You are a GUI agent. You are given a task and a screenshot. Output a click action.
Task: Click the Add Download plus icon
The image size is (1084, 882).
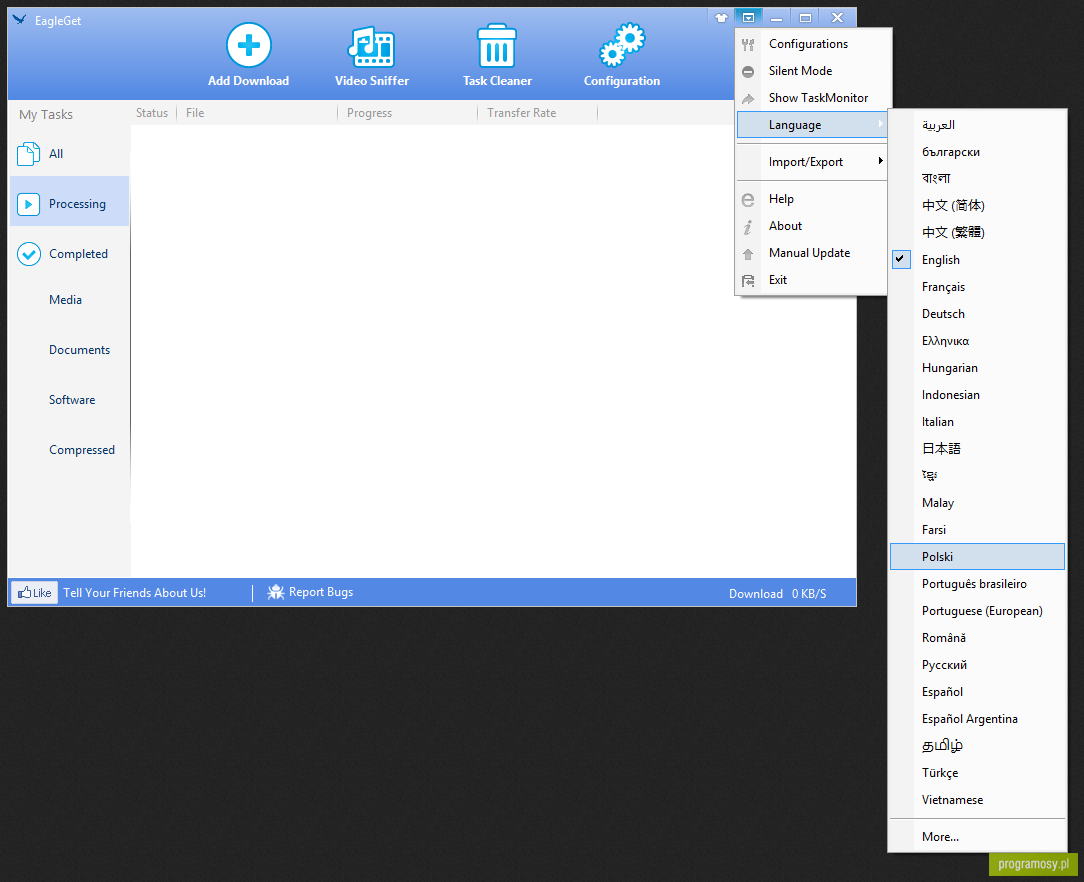(x=249, y=46)
